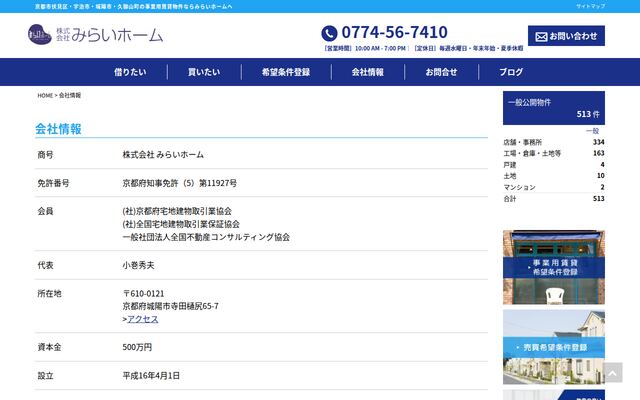Click the 京都府城陽市寺田樋尻65-7 address
Screen dimensions: 640x400
(x=171, y=306)
